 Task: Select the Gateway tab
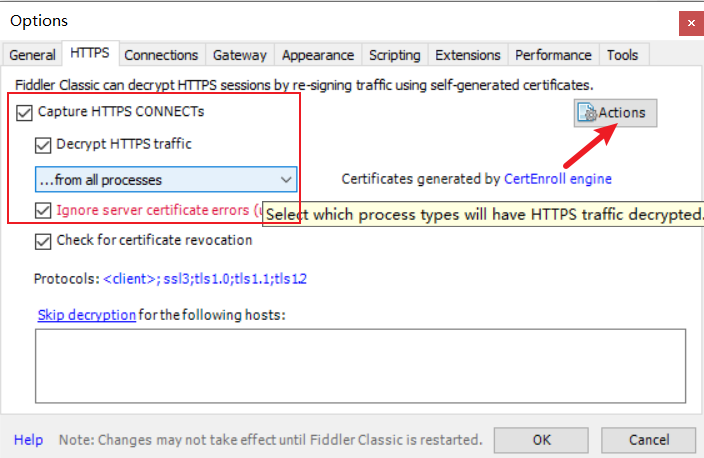coord(240,55)
